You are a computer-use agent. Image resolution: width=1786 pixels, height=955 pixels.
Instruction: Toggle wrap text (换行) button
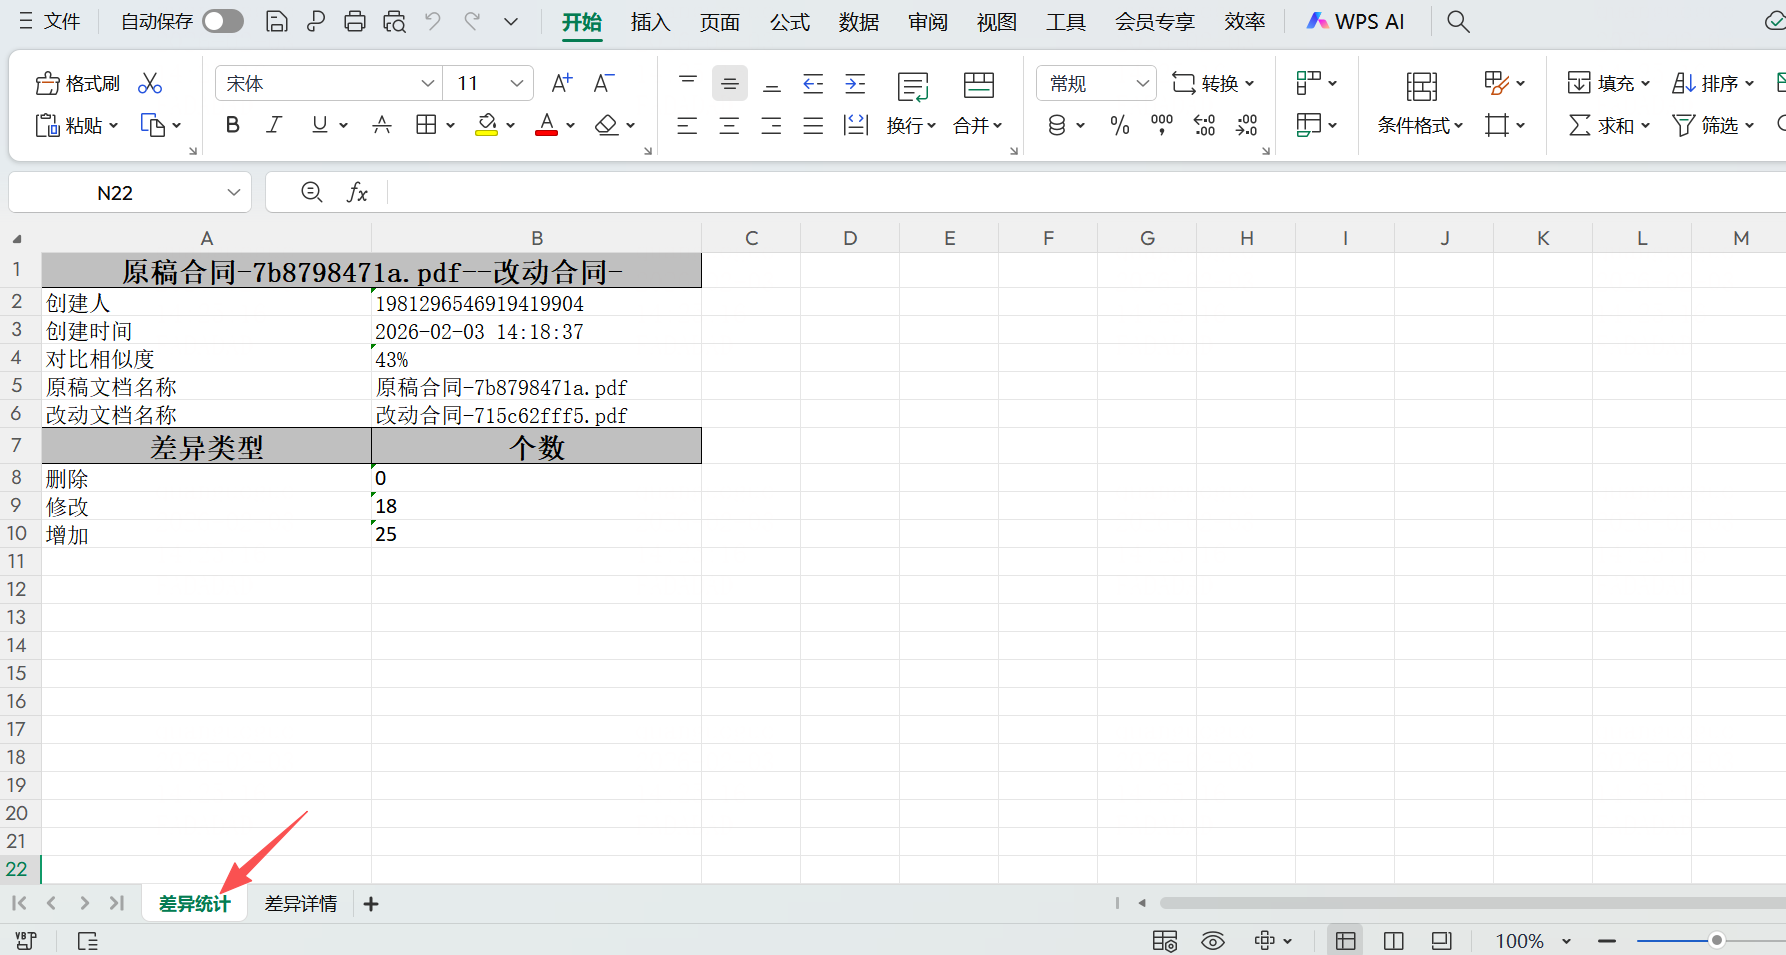(x=912, y=102)
